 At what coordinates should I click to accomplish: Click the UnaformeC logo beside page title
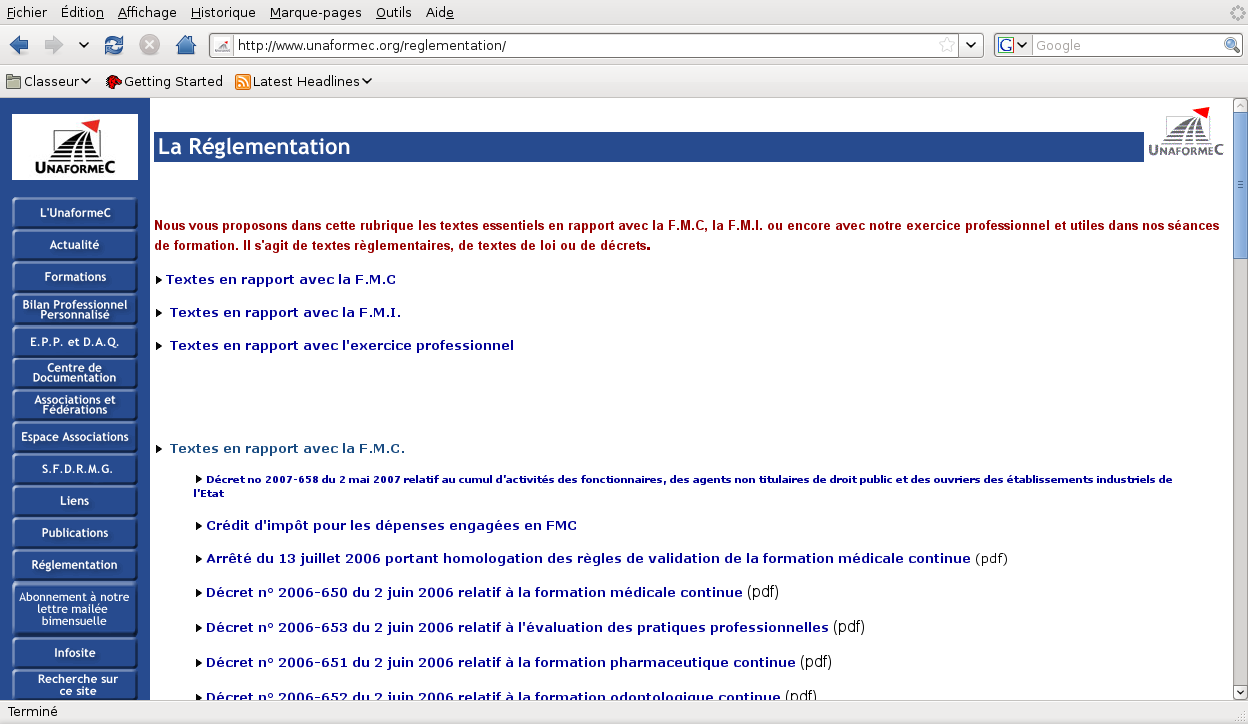1186,133
